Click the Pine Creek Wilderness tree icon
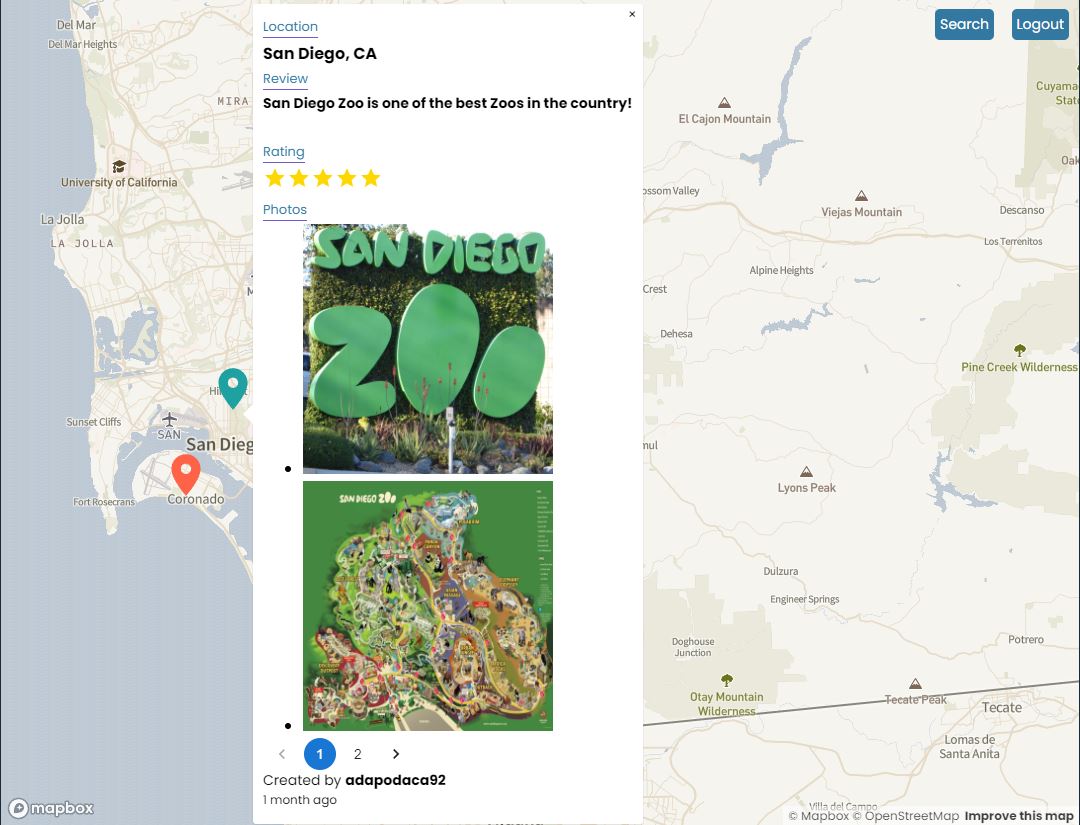 [1020, 351]
